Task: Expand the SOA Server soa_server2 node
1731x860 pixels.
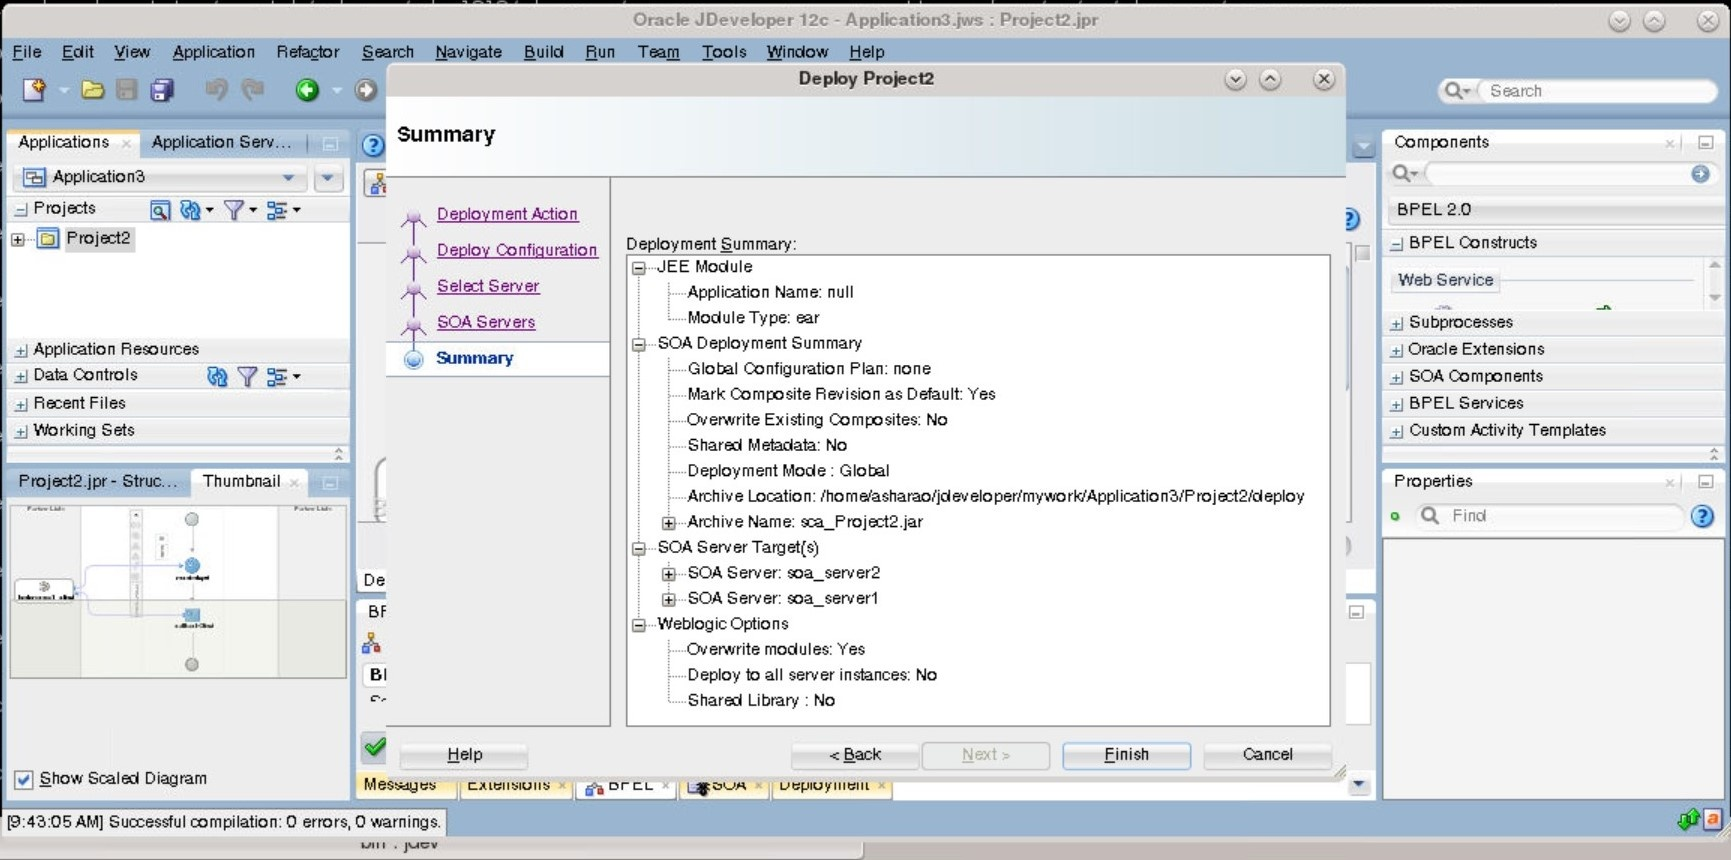Action: (x=669, y=574)
